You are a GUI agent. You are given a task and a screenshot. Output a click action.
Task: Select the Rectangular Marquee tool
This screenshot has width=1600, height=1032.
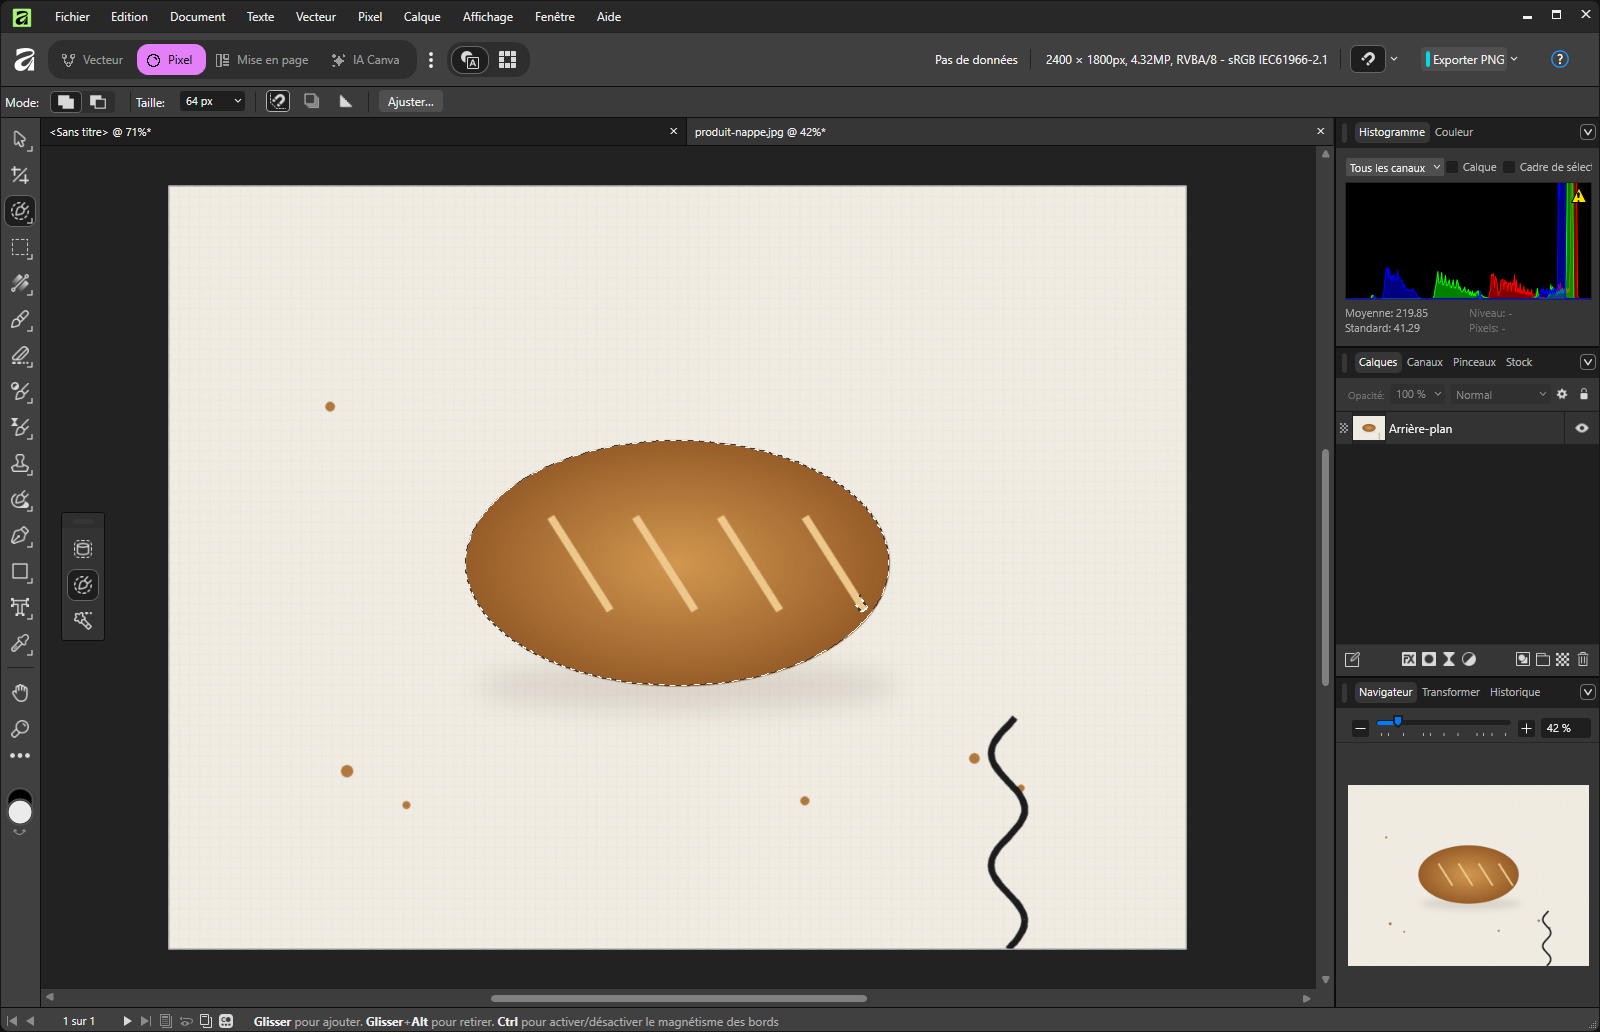[20, 247]
